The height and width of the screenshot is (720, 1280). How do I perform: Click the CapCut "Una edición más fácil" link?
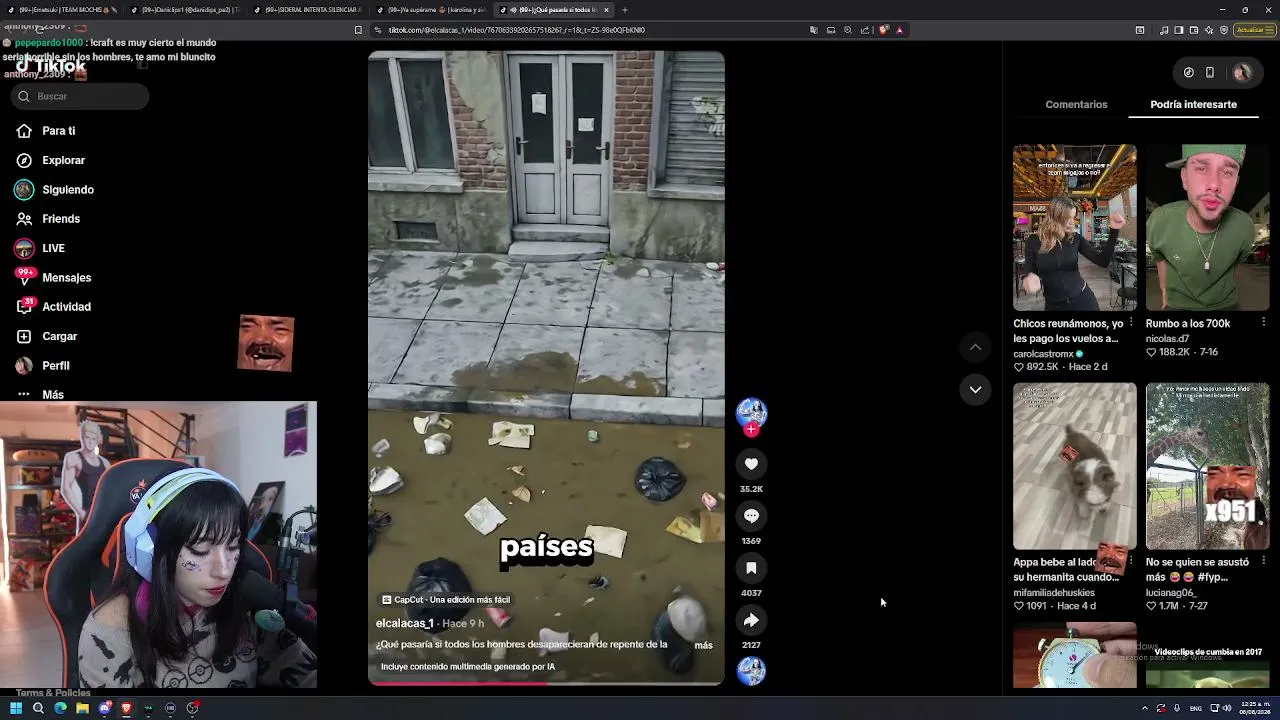[446, 600]
